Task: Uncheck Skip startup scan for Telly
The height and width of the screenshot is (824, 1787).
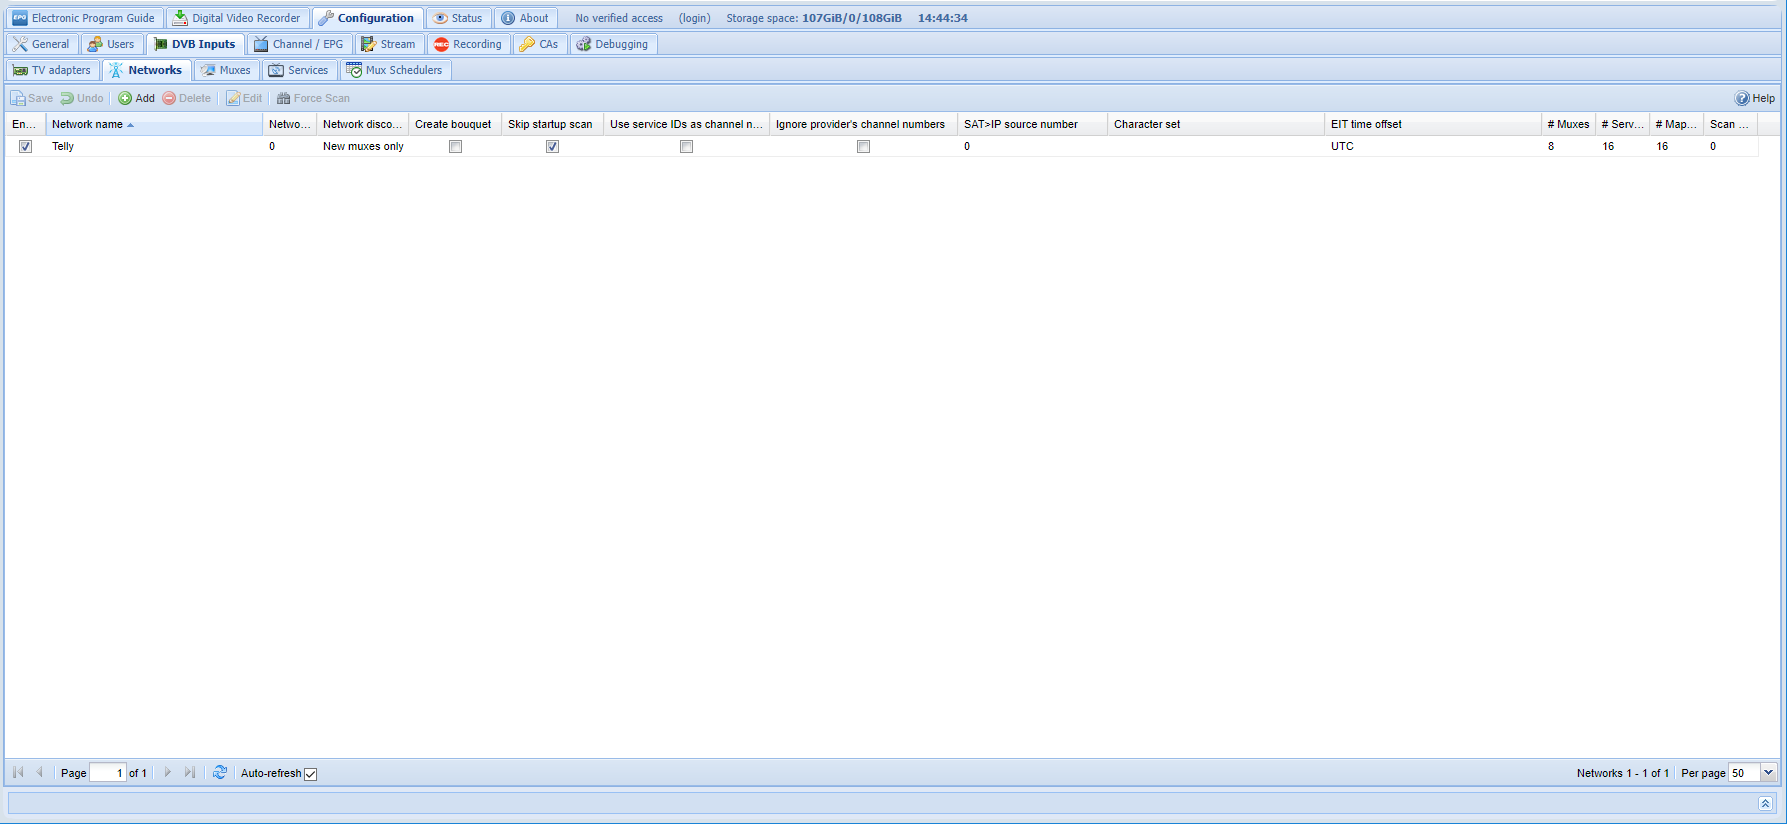Action: tap(552, 146)
